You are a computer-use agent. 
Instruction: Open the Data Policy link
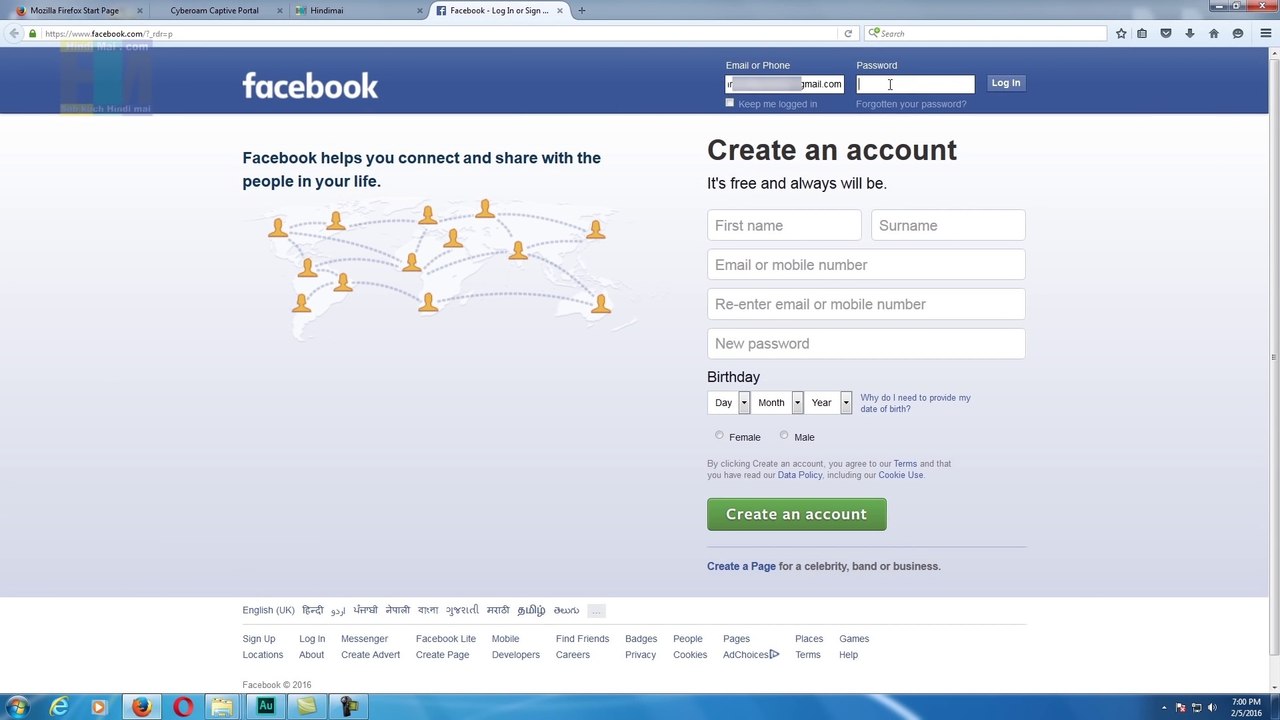800,475
